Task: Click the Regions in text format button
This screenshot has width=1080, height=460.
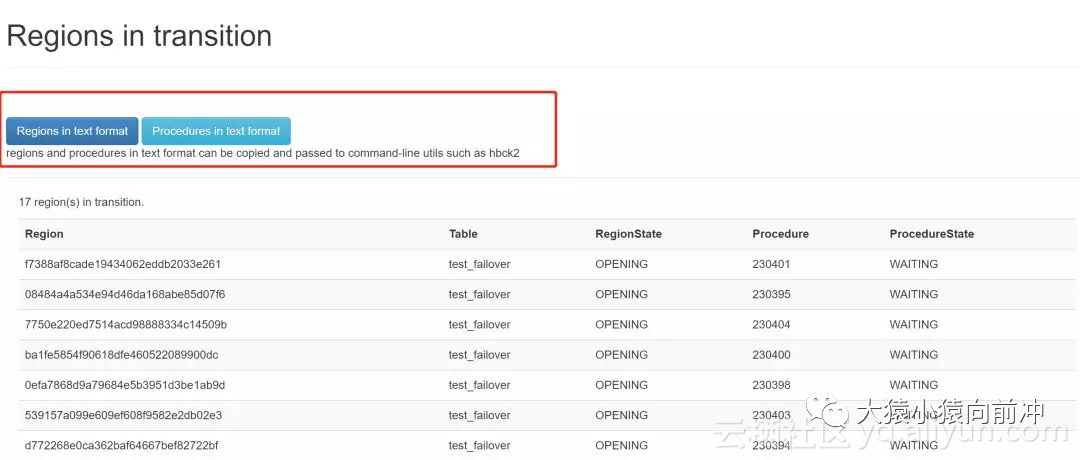Action: (x=72, y=131)
